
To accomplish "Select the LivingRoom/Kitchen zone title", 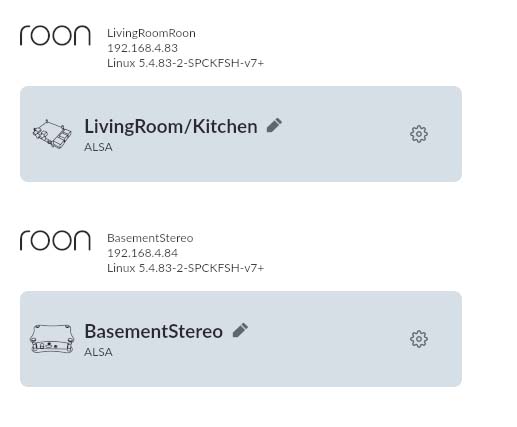I will 171,127.
